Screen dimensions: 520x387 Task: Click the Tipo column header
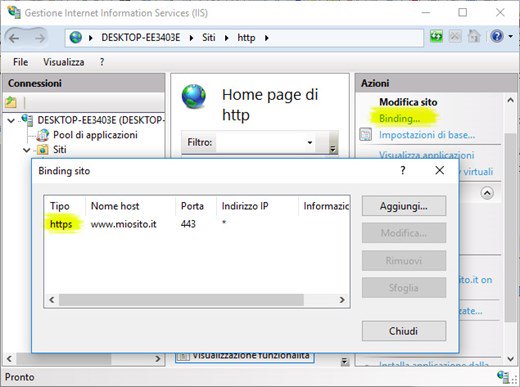click(65, 206)
